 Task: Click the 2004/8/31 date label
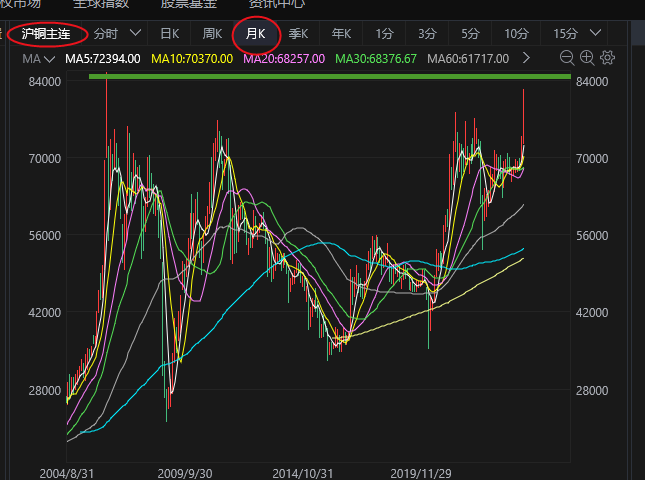coord(67,474)
